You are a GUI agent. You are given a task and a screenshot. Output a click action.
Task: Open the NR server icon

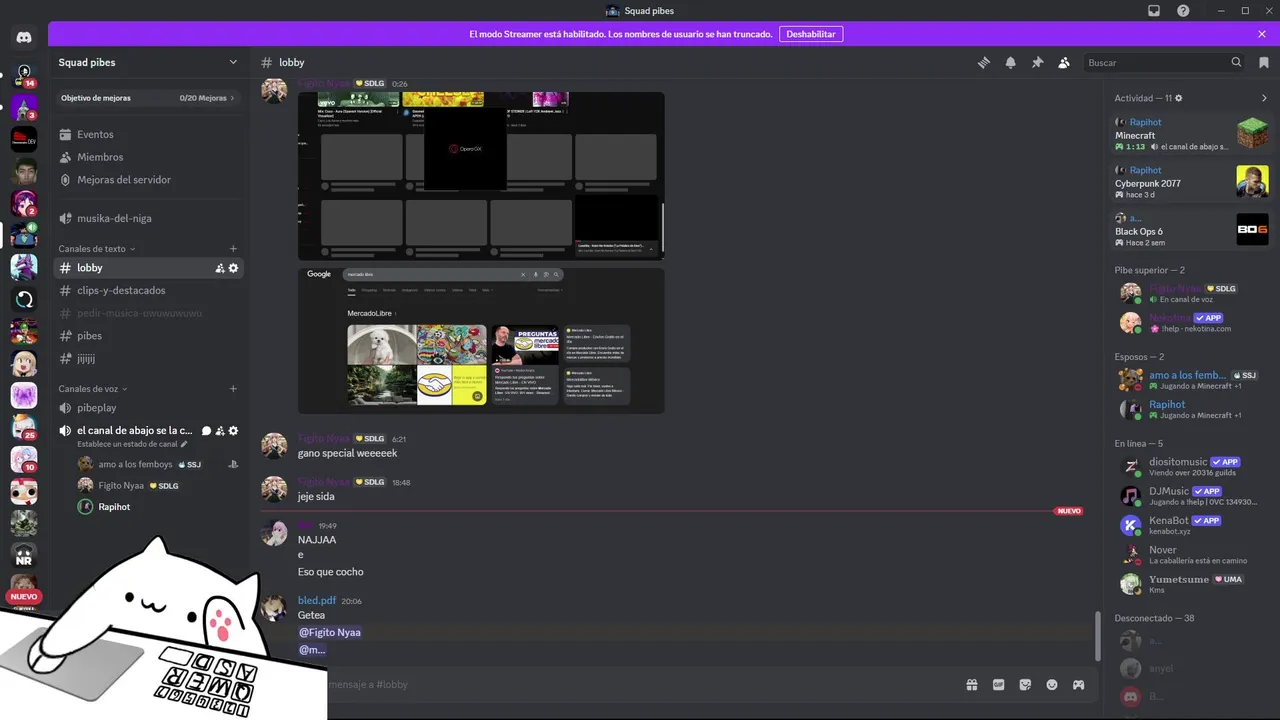(x=24, y=555)
